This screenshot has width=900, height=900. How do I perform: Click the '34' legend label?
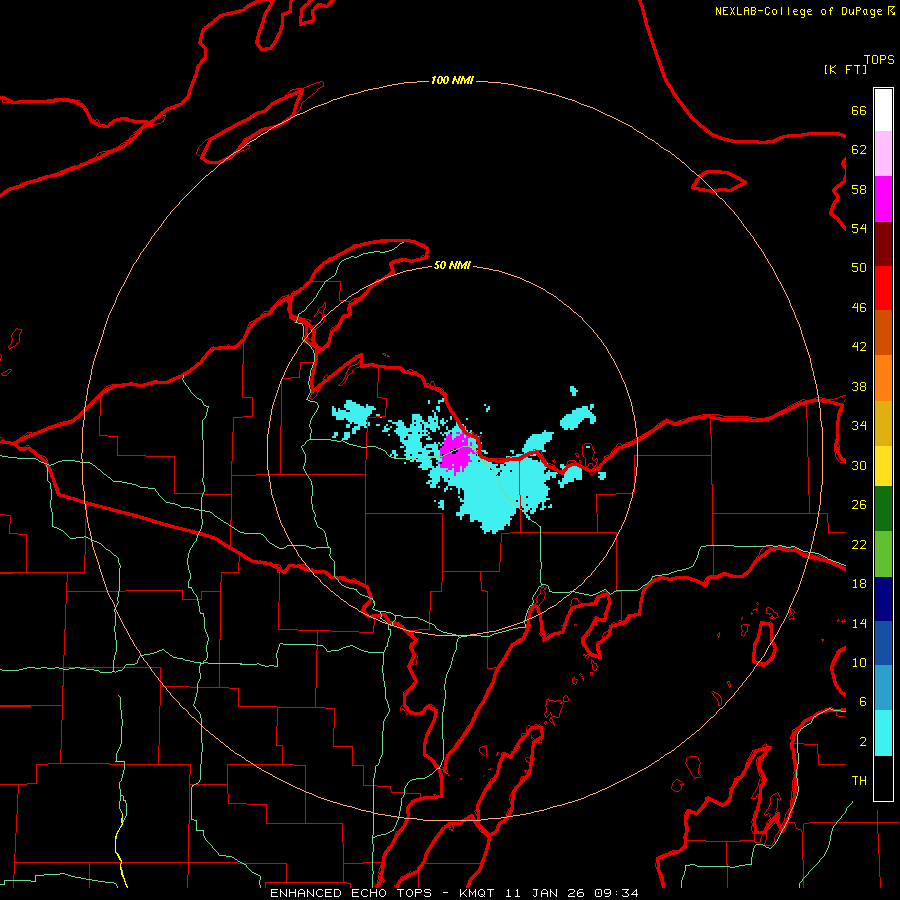click(x=859, y=426)
